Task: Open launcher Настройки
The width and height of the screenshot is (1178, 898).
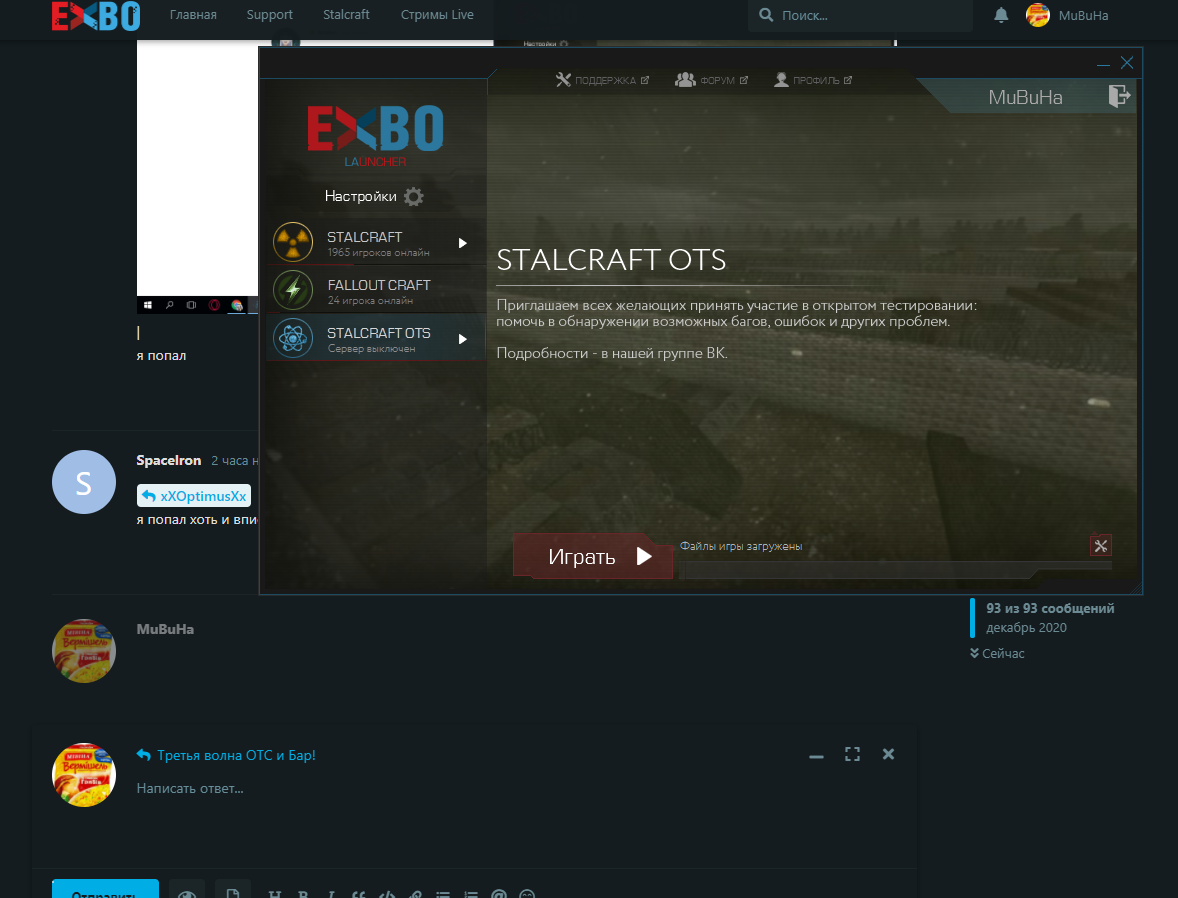Action: [374, 196]
